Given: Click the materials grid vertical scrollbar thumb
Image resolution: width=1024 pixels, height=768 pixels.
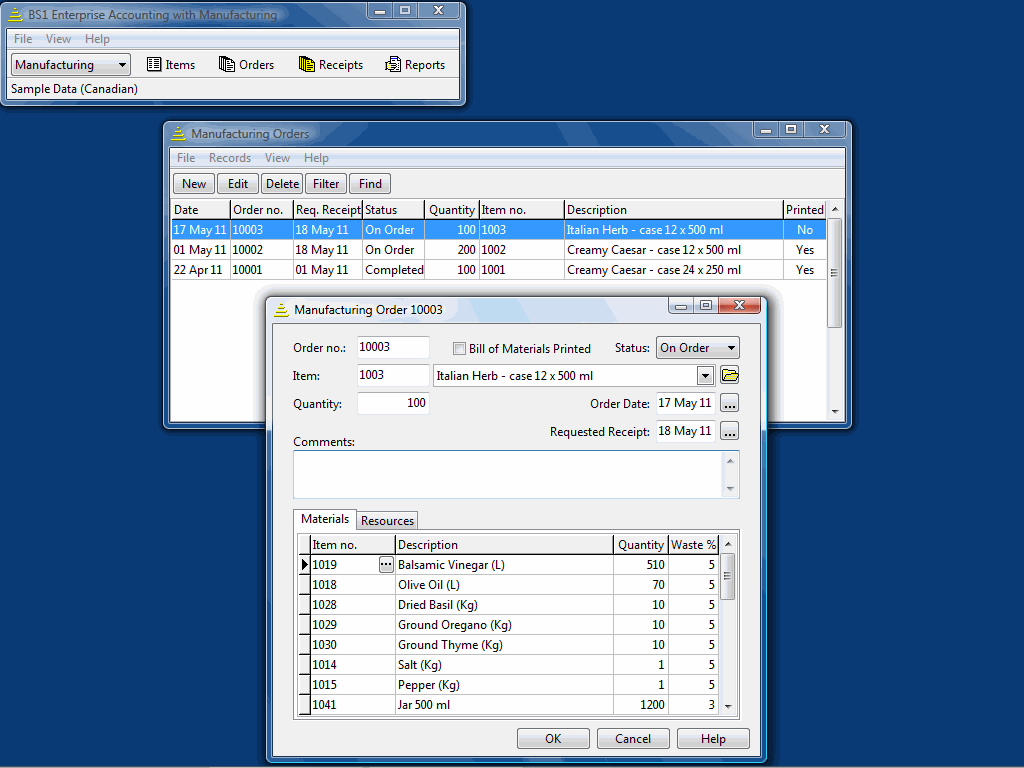Looking at the screenshot, I should (x=728, y=576).
